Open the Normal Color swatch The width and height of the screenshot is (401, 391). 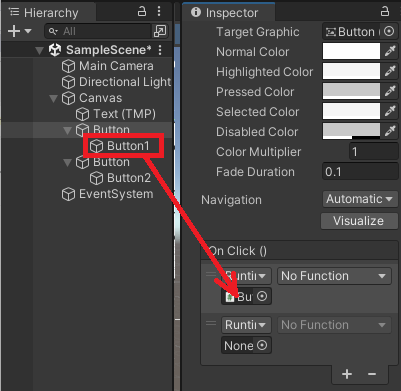point(351,51)
